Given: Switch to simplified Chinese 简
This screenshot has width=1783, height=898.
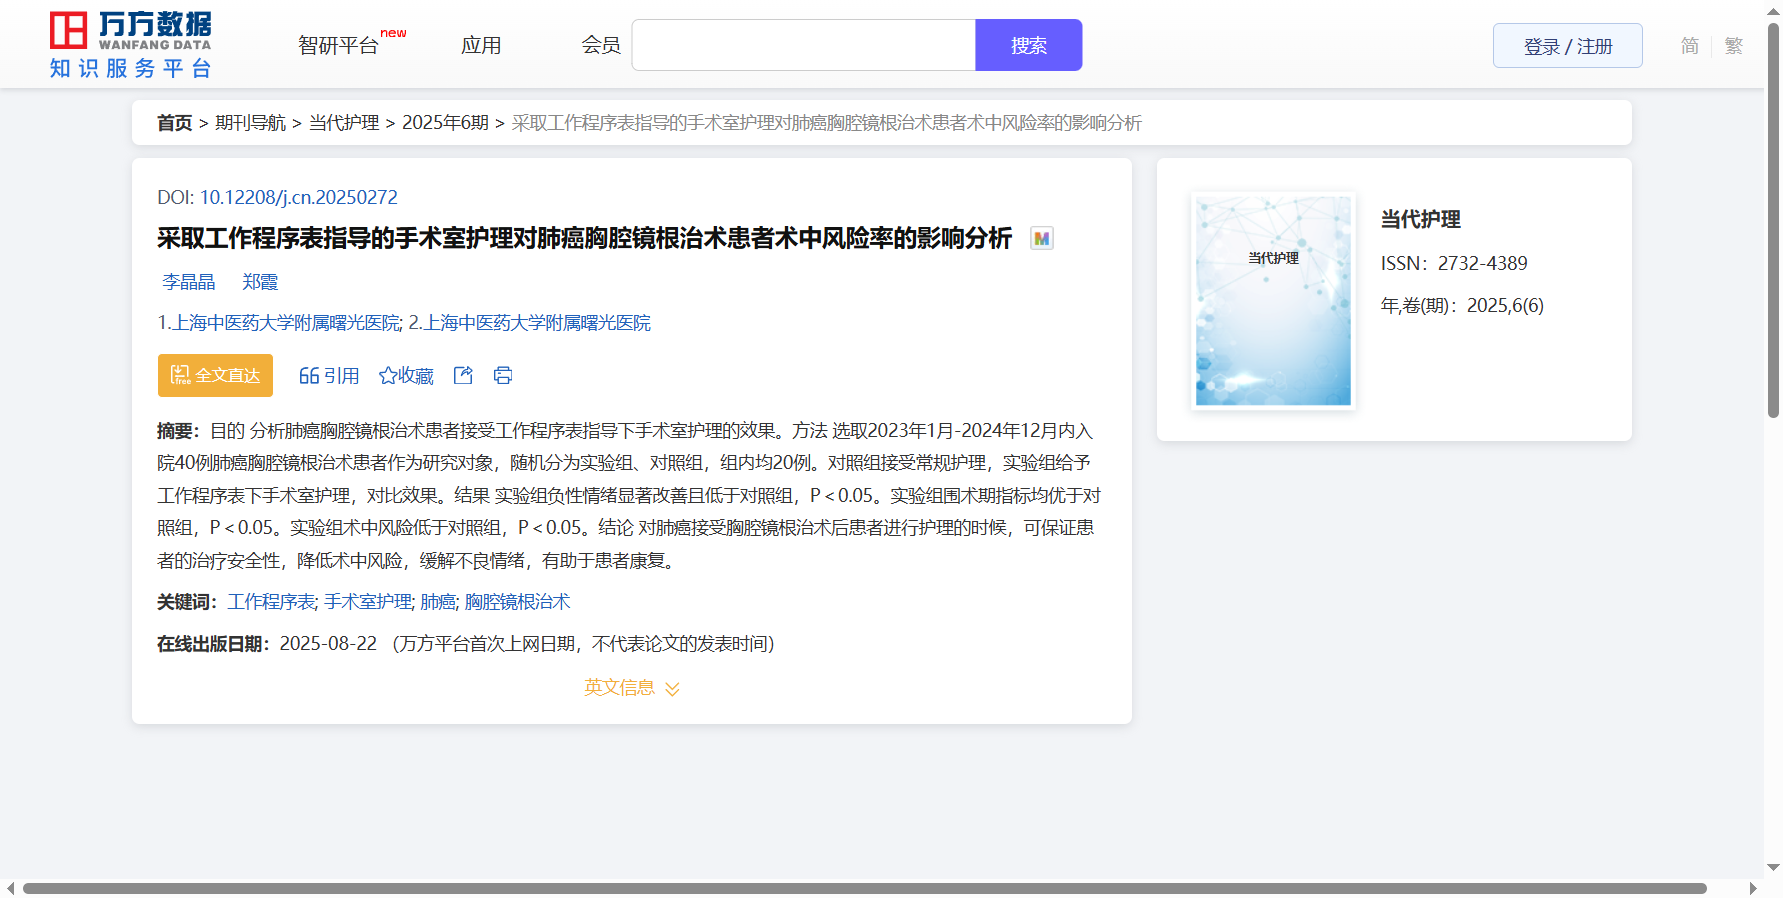Looking at the screenshot, I should 1689,46.
